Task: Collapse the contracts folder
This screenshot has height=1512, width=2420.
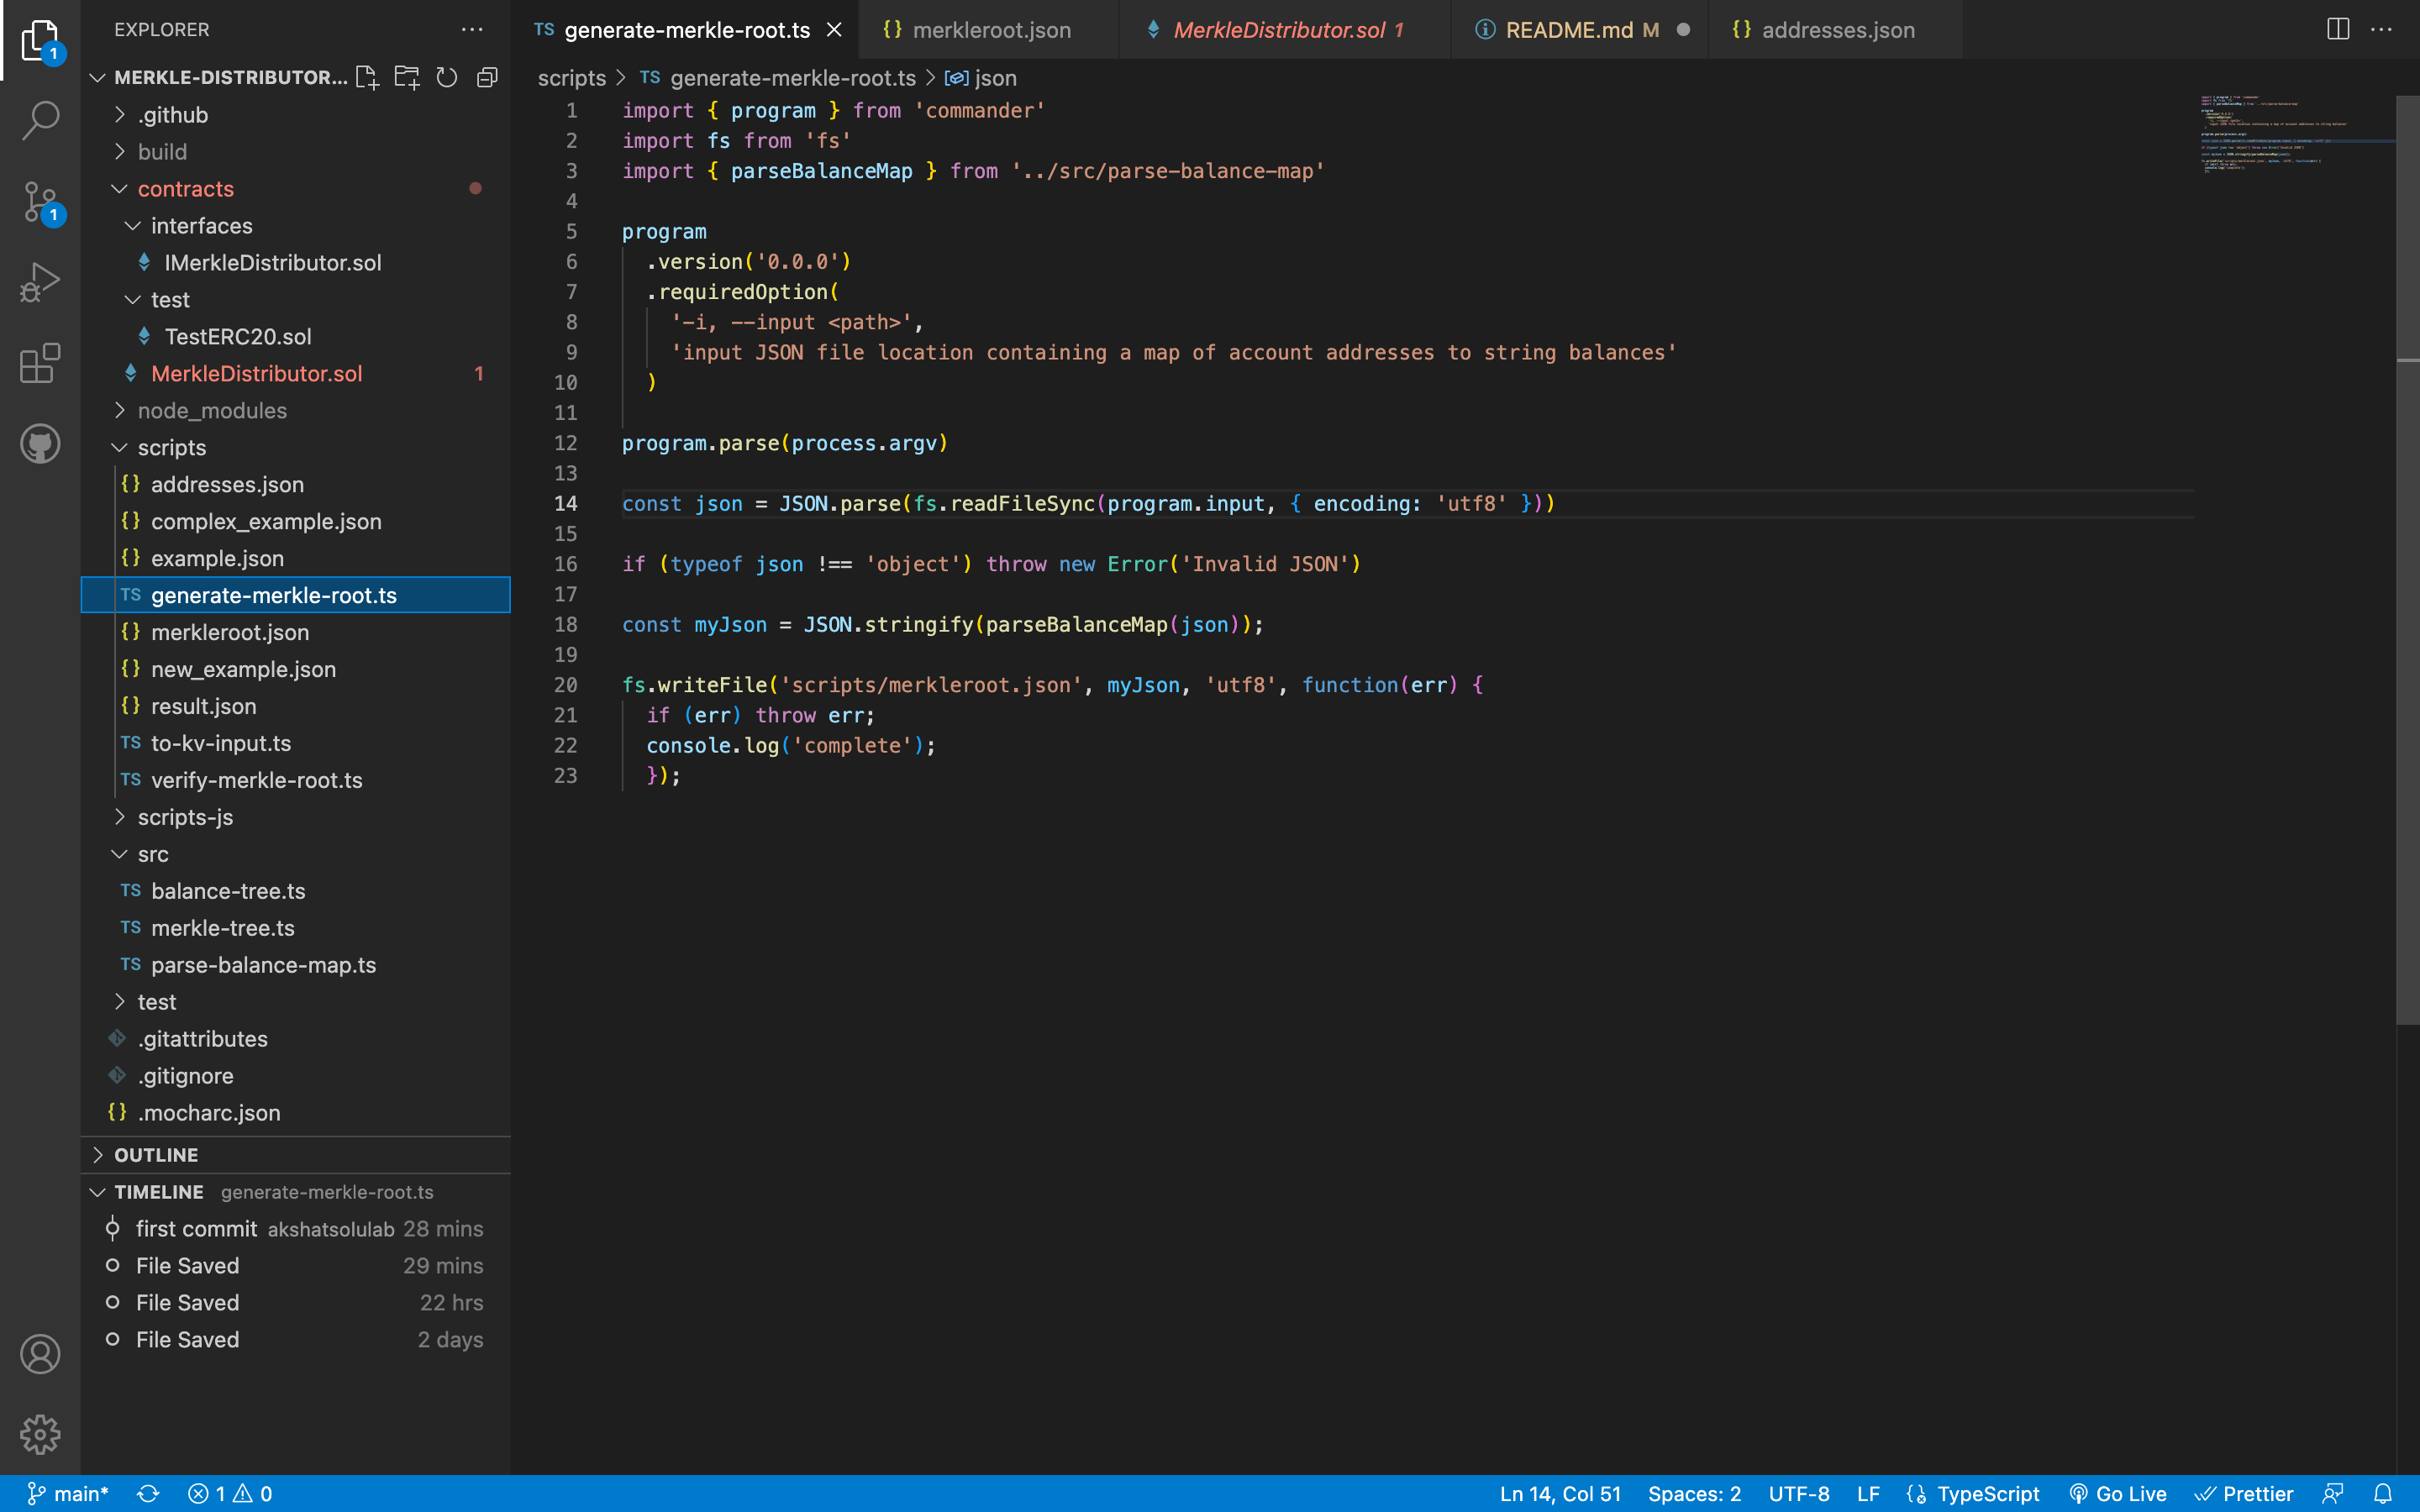Action: (295, 189)
